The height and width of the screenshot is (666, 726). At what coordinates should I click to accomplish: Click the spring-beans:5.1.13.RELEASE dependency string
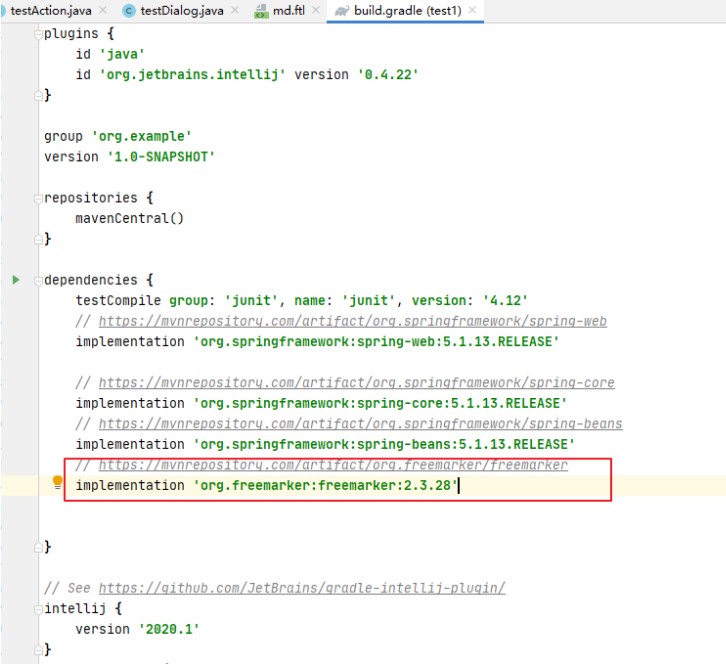coord(384,444)
